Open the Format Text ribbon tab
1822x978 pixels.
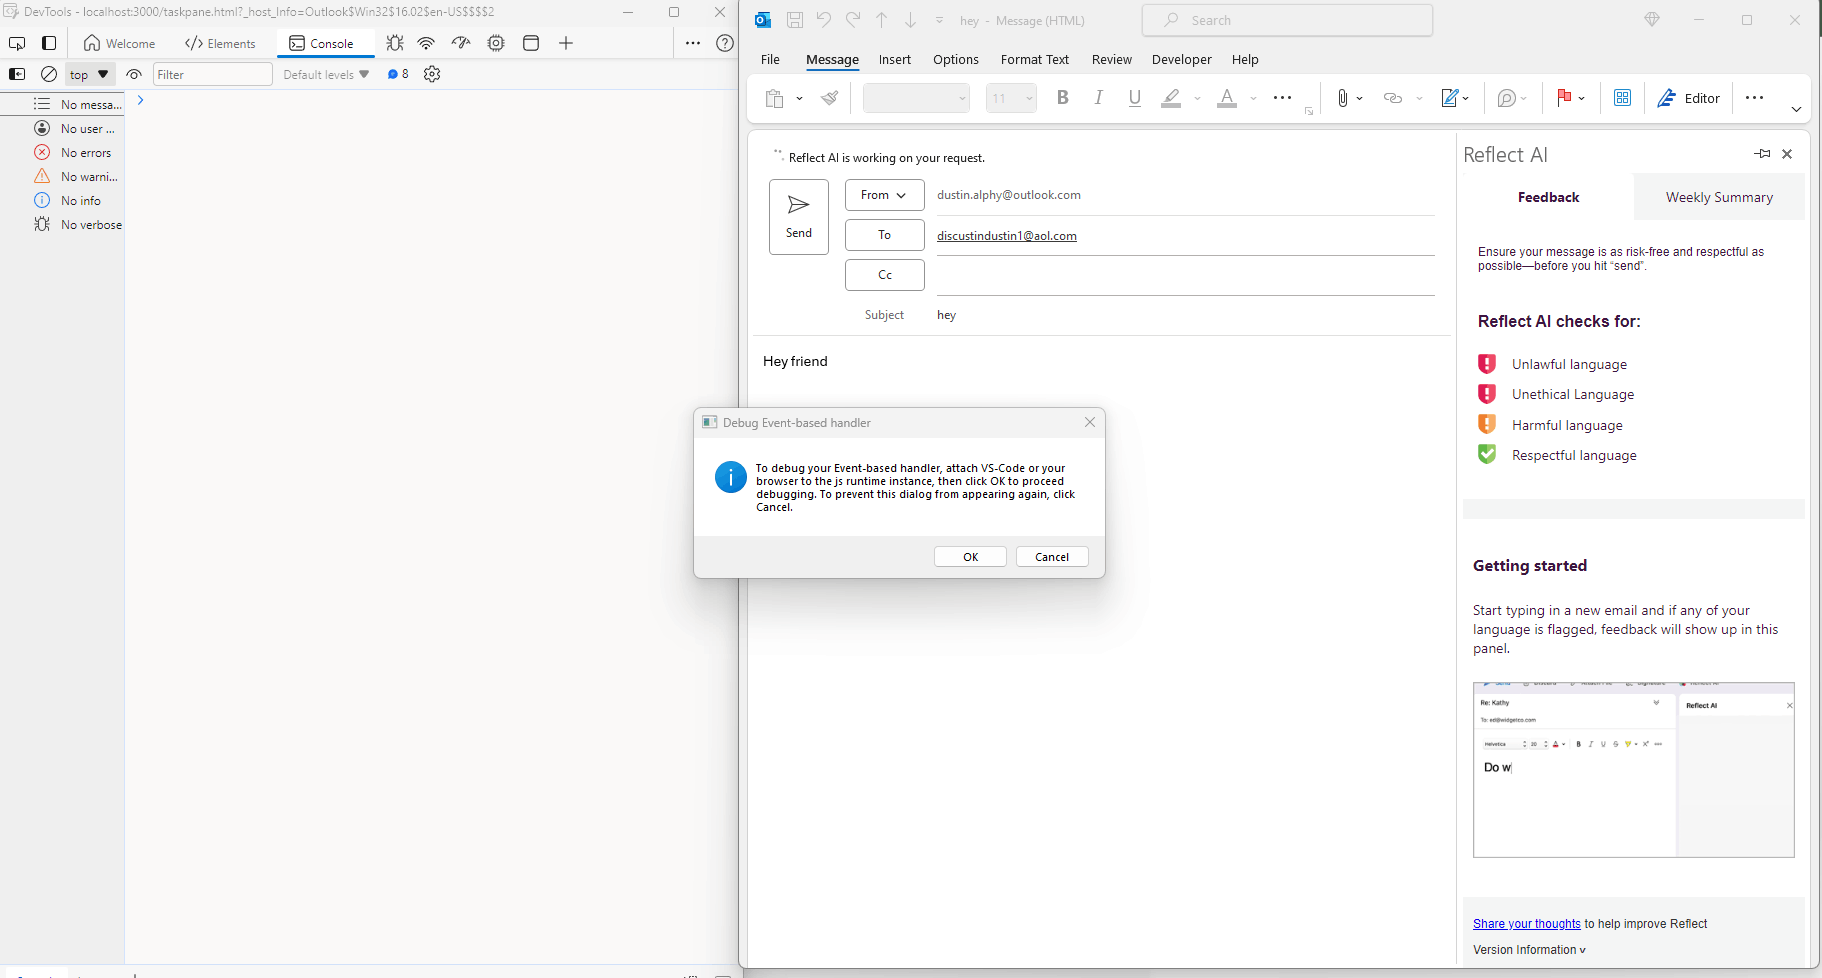(1034, 60)
